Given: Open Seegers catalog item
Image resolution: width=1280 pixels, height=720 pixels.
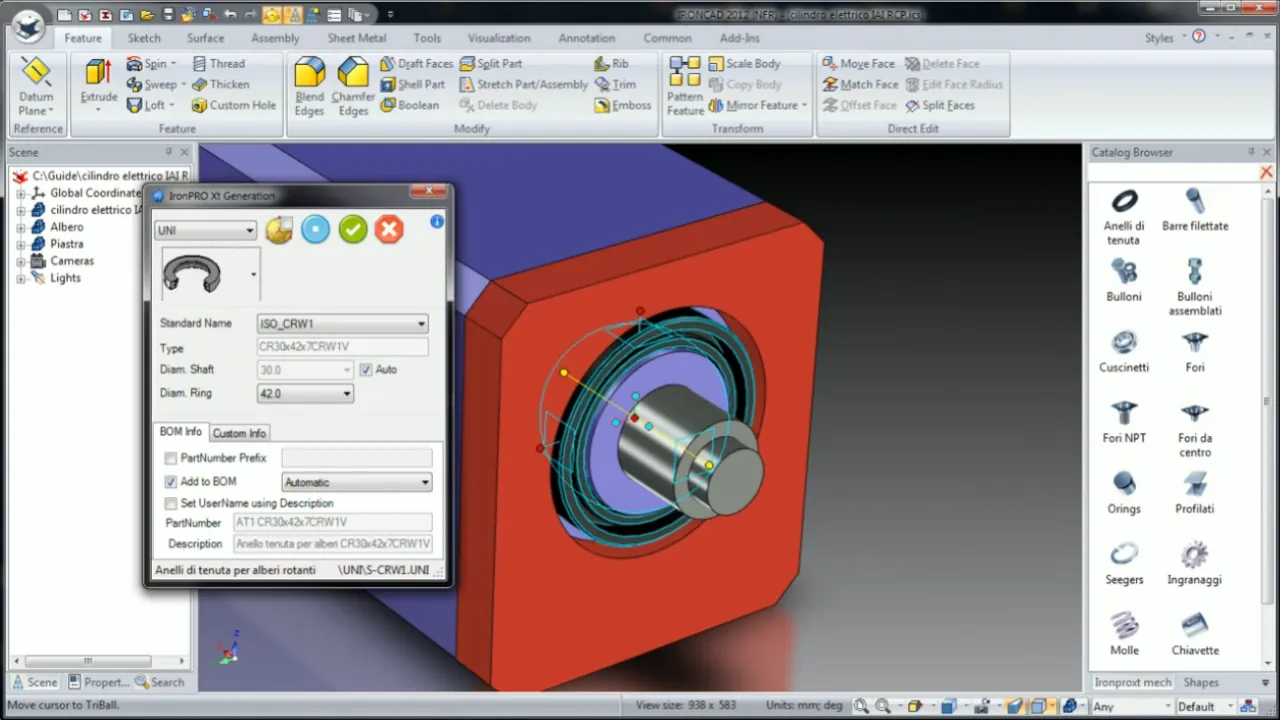Looking at the screenshot, I should pos(1124,564).
